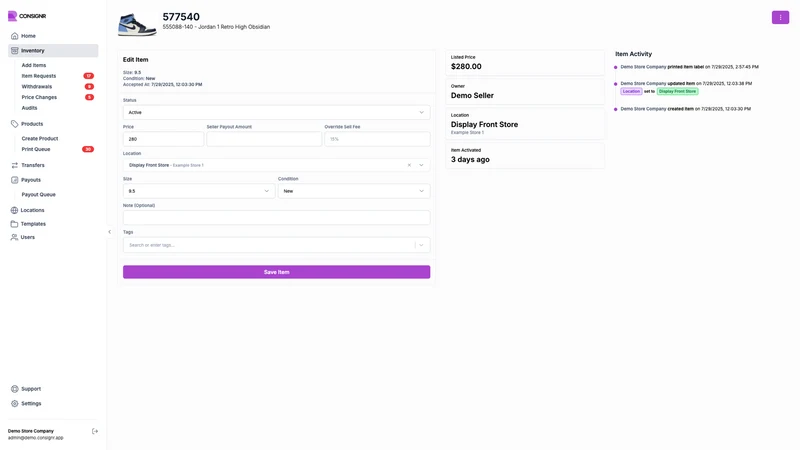Go to Item Requests
800x450 pixels.
(x=39, y=76)
